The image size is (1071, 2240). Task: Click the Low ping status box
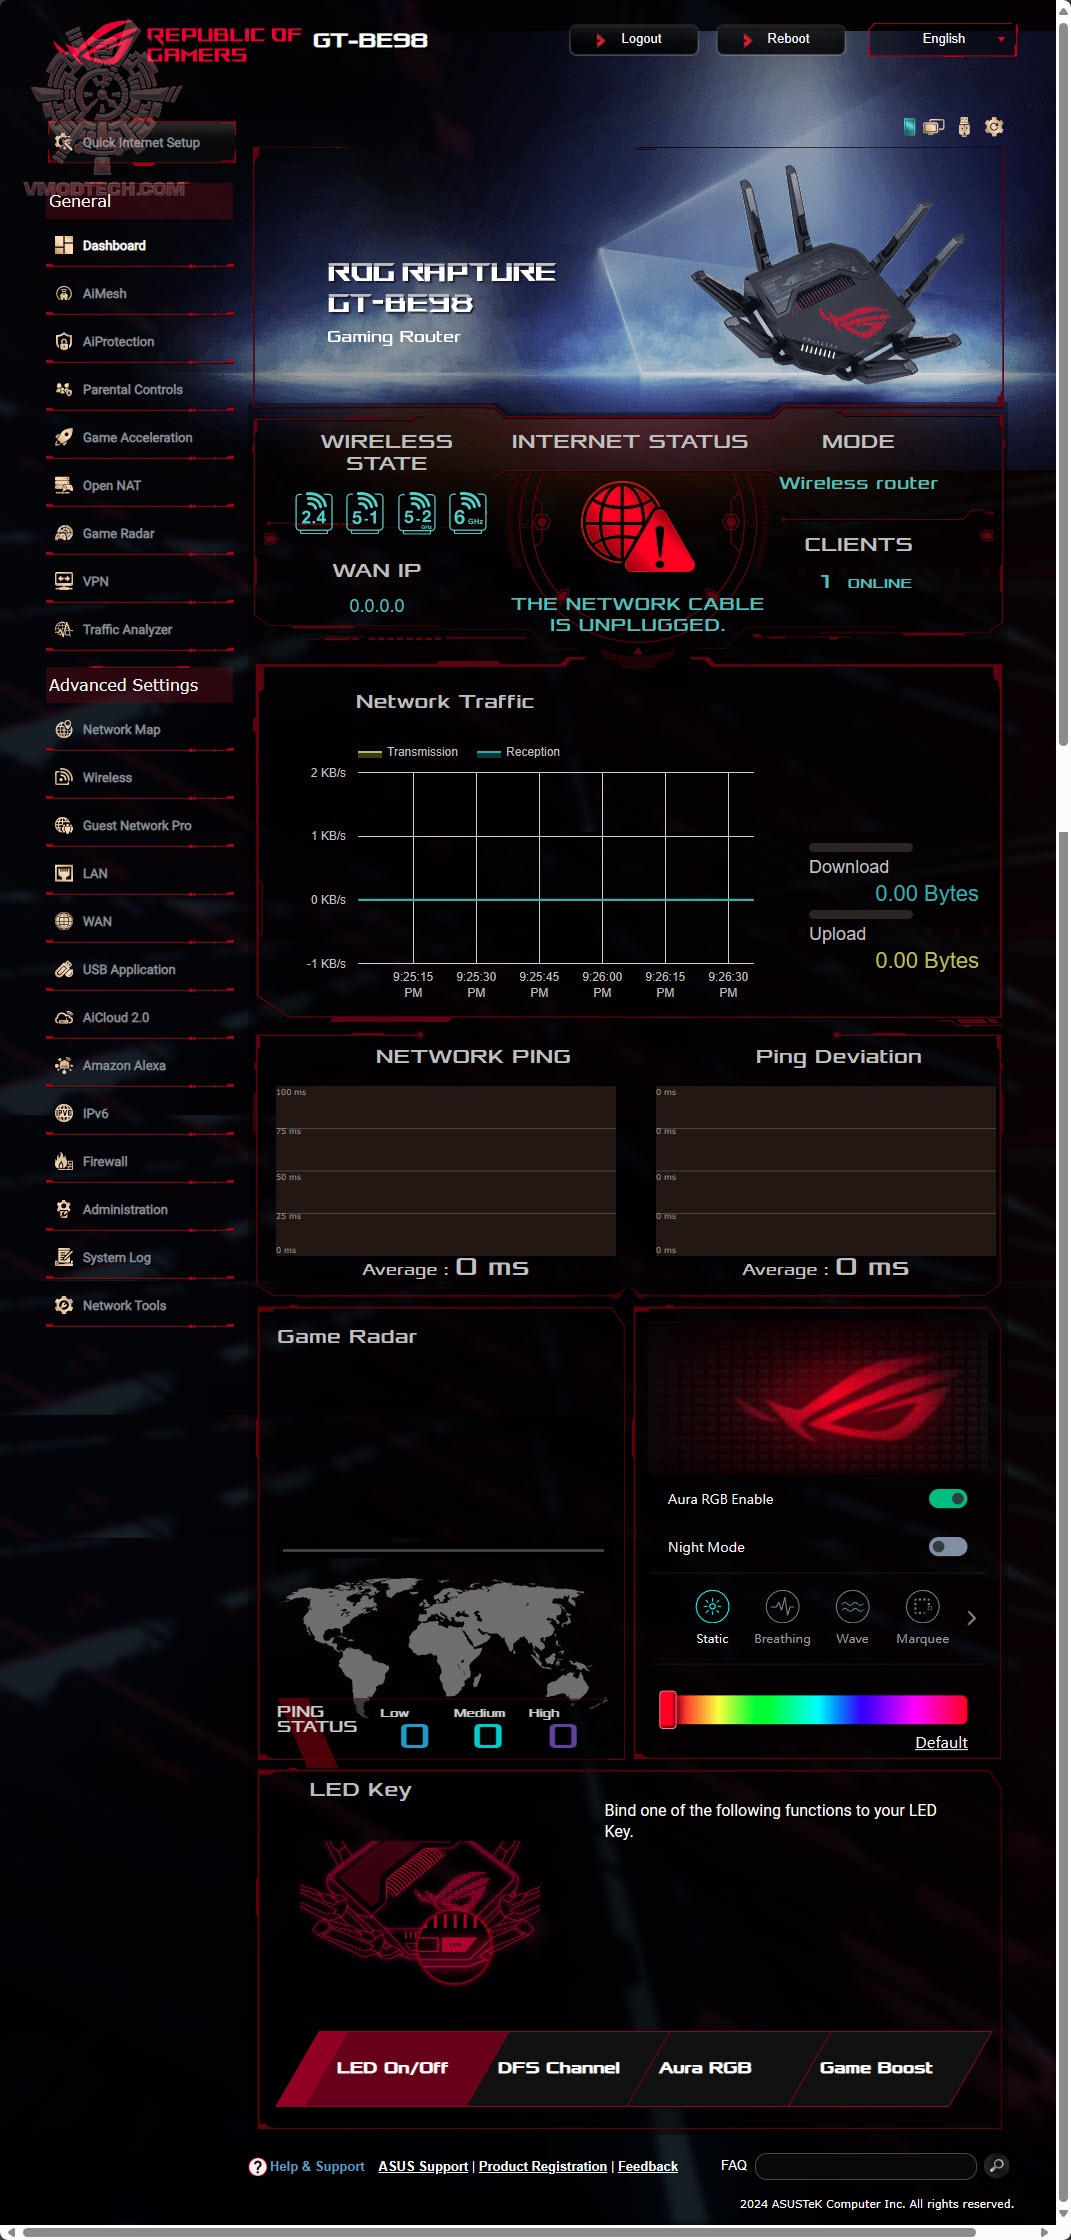414,1736
